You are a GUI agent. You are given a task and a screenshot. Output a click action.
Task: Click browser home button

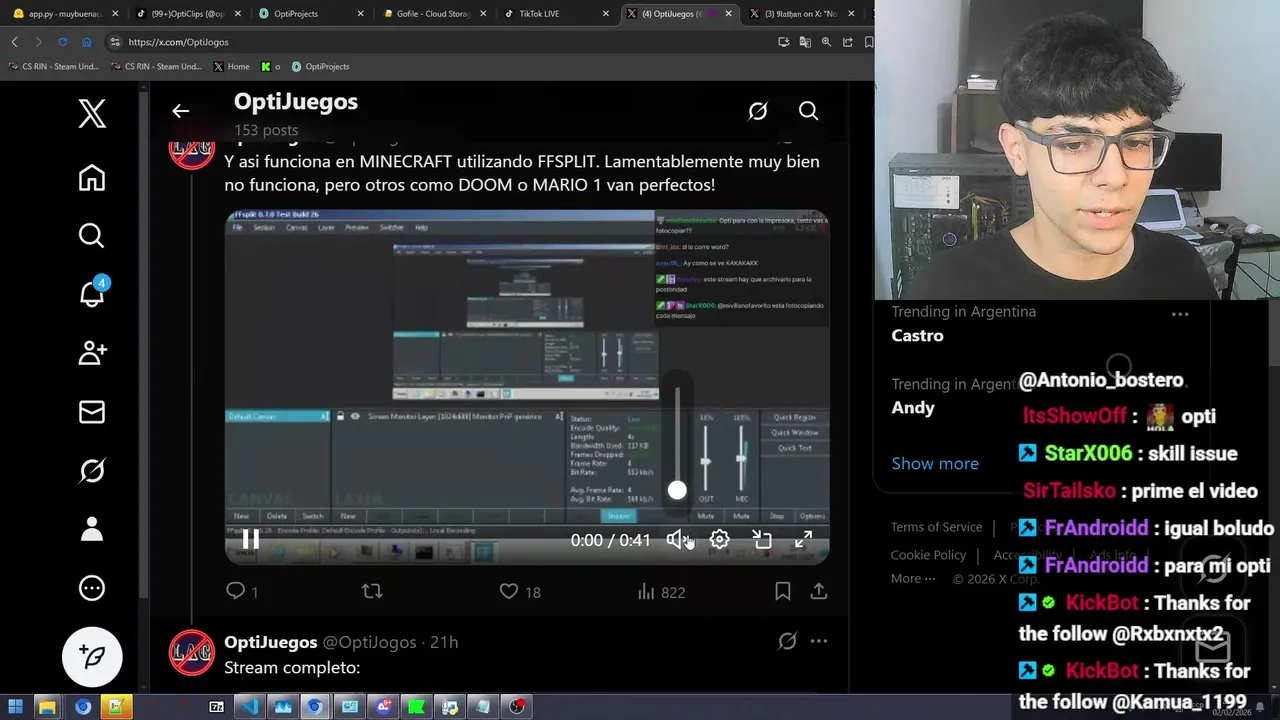[x=86, y=42]
